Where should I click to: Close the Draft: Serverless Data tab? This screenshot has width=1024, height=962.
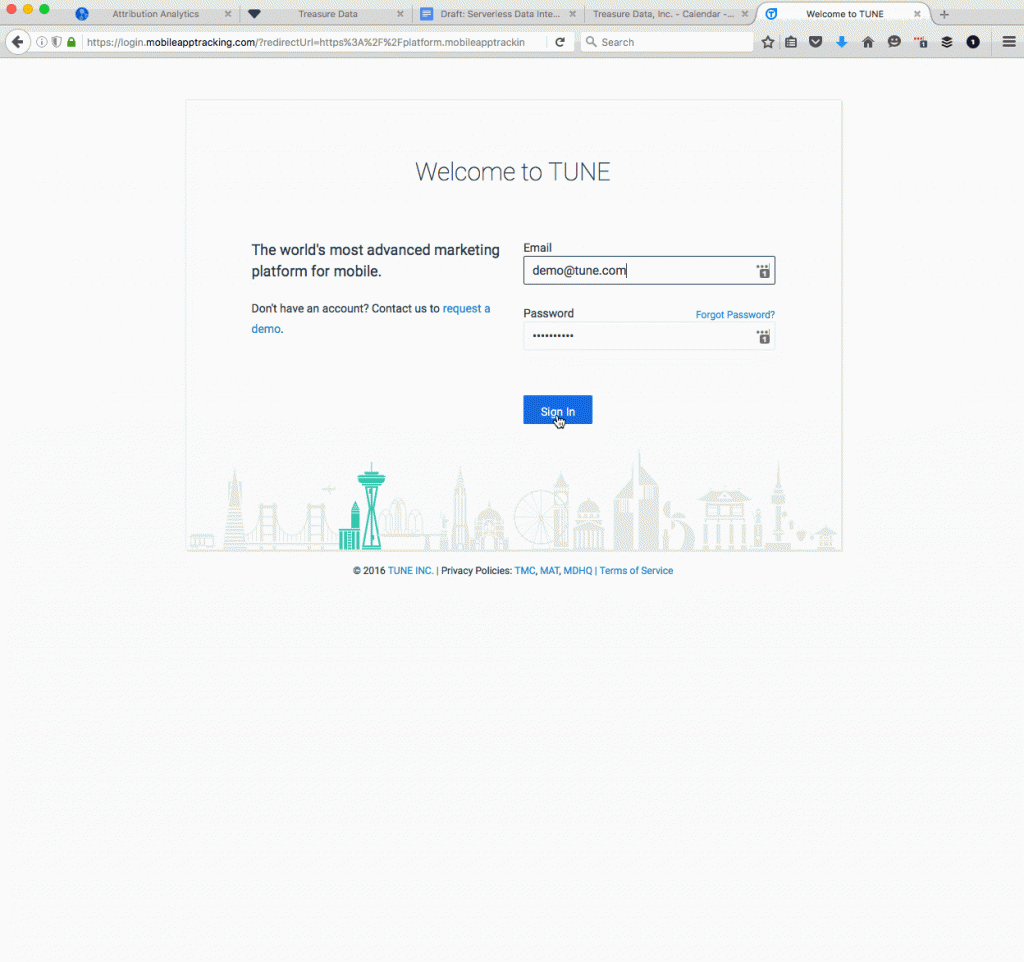pos(573,14)
